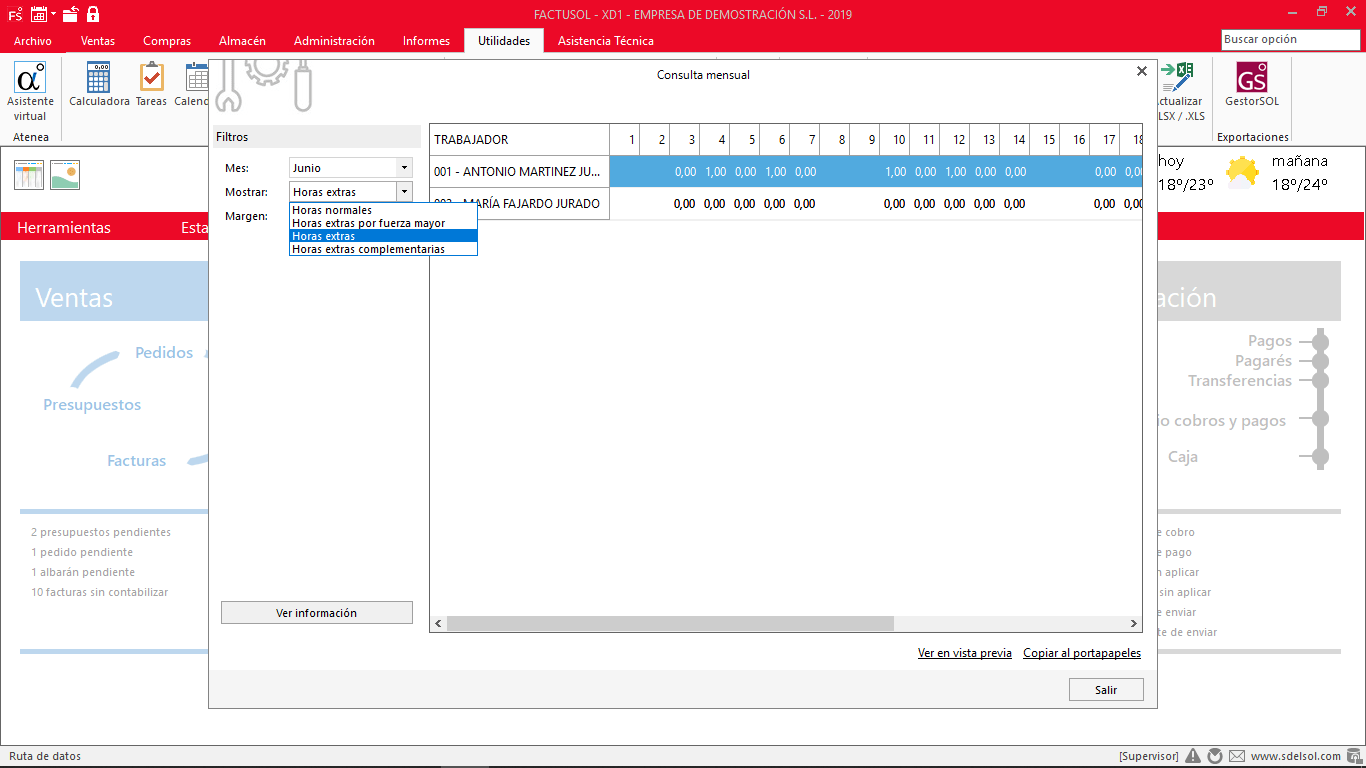The height and width of the screenshot is (768, 1366).
Task: Expand the Mes dropdown arrow
Action: [x=404, y=168]
